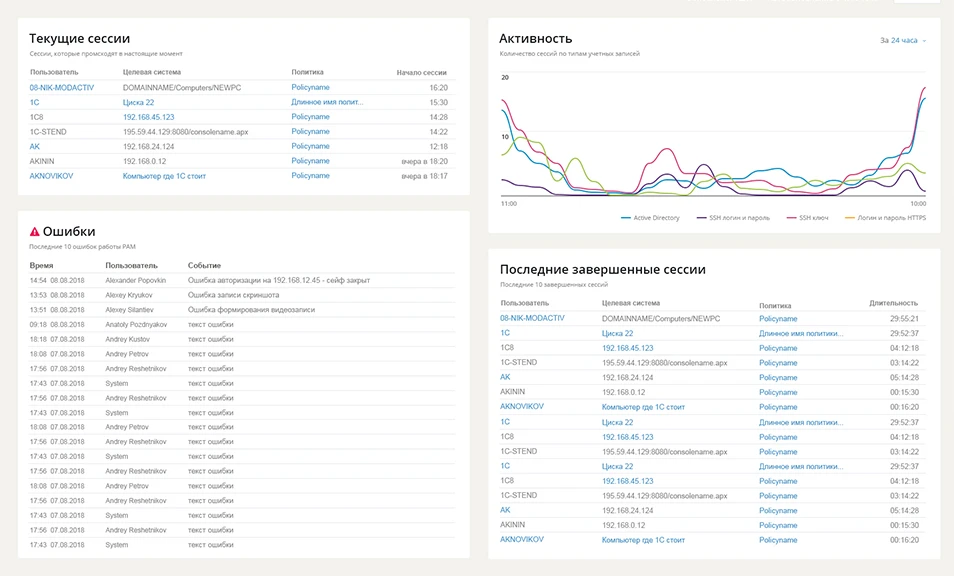Click the Active Directory legend color marker
This screenshot has height=576, width=954.
pos(625,218)
